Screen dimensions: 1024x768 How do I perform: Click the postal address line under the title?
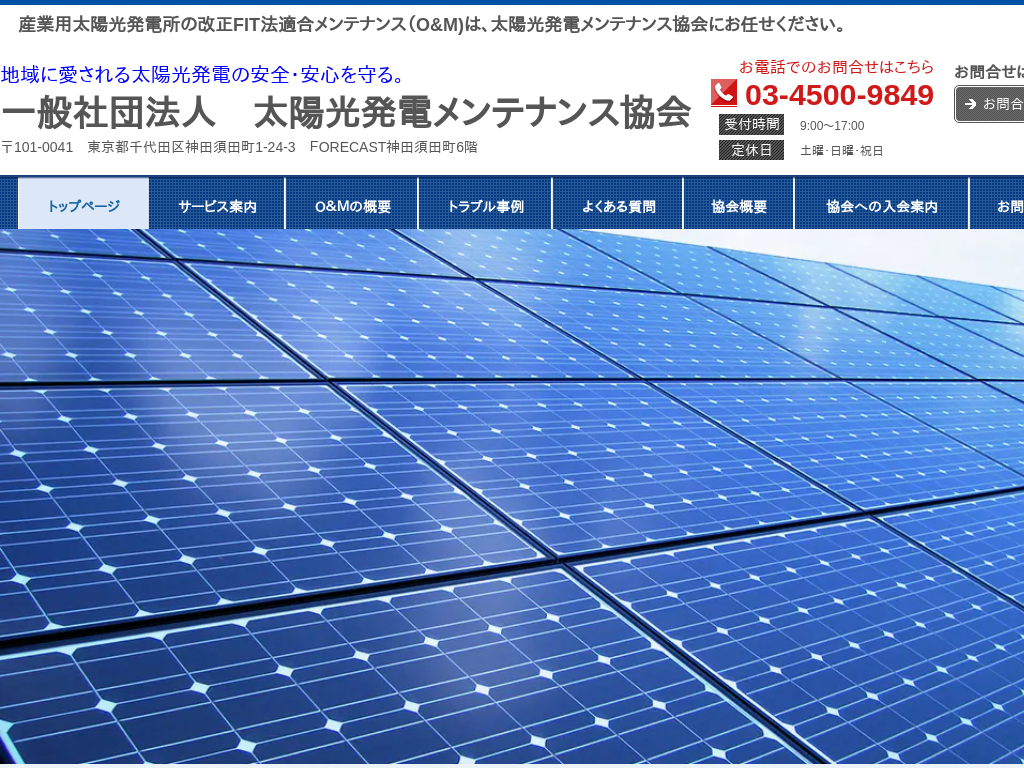(240, 147)
